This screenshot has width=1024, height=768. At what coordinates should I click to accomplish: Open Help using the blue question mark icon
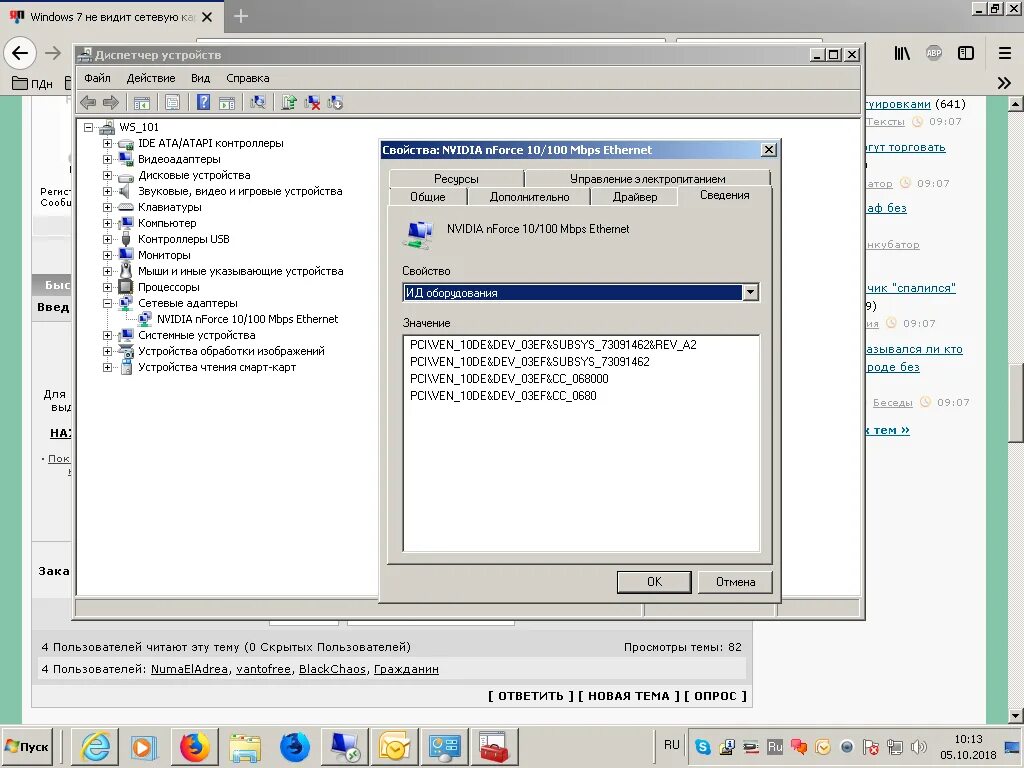tap(204, 102)
